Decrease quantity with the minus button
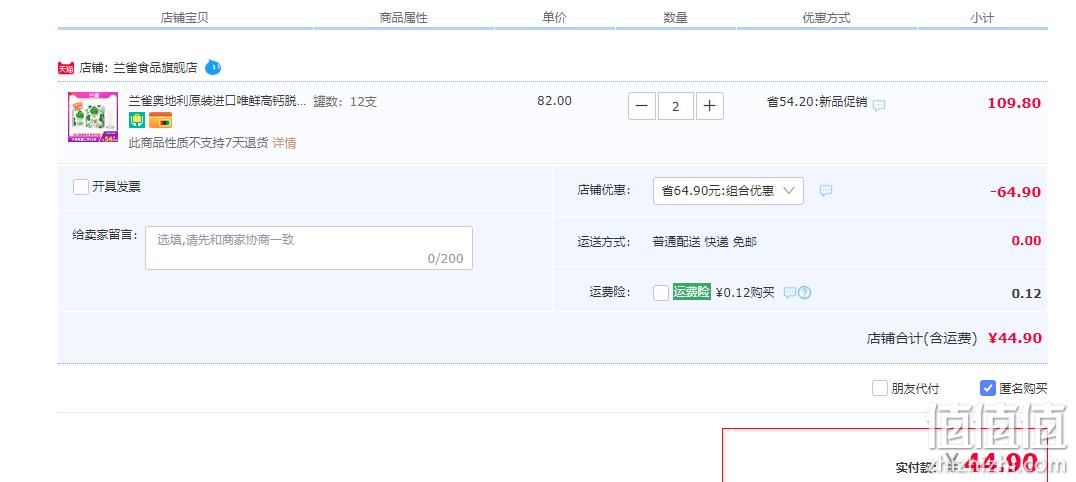The image size is (1076, 482). click(642, 106)
